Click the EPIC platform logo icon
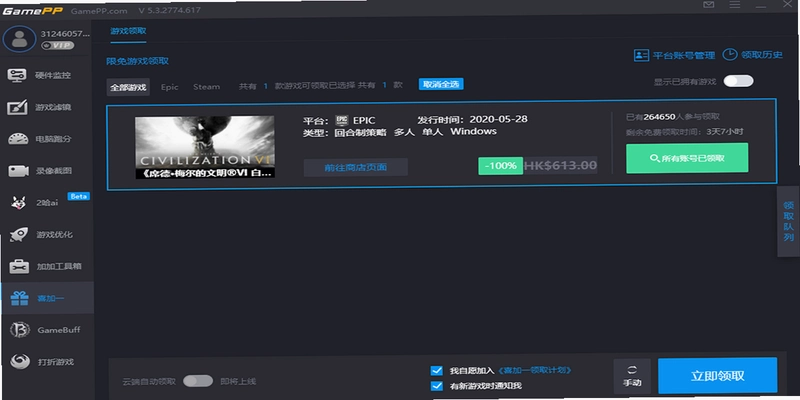 click(341, 120)
